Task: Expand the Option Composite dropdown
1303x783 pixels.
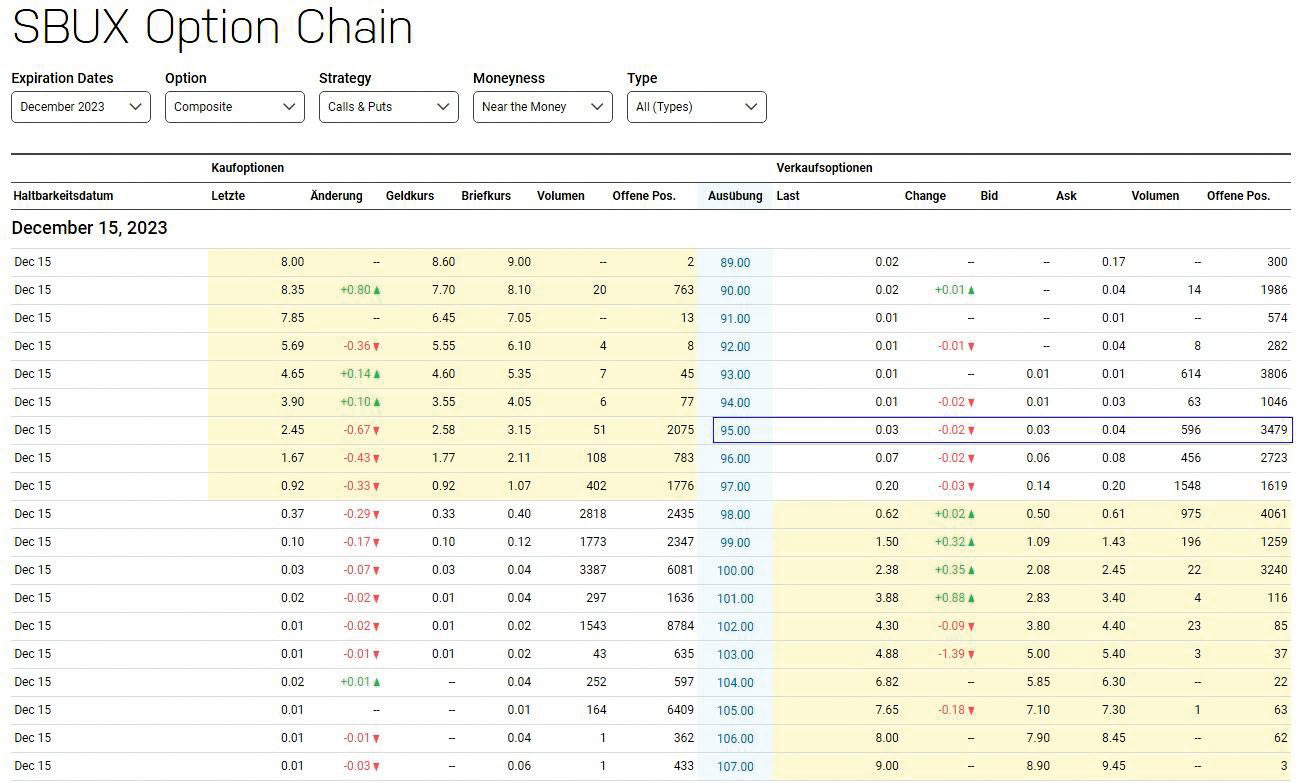Action: pos(235,107)
